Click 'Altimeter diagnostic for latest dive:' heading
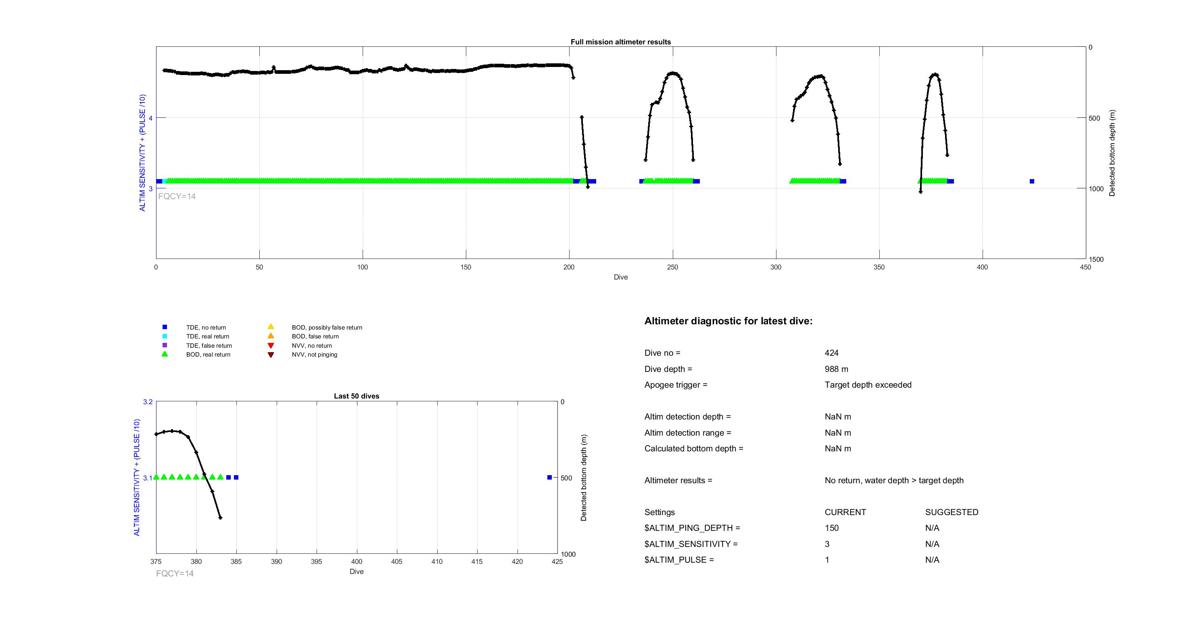1200x622 pixels. point(728,321)
